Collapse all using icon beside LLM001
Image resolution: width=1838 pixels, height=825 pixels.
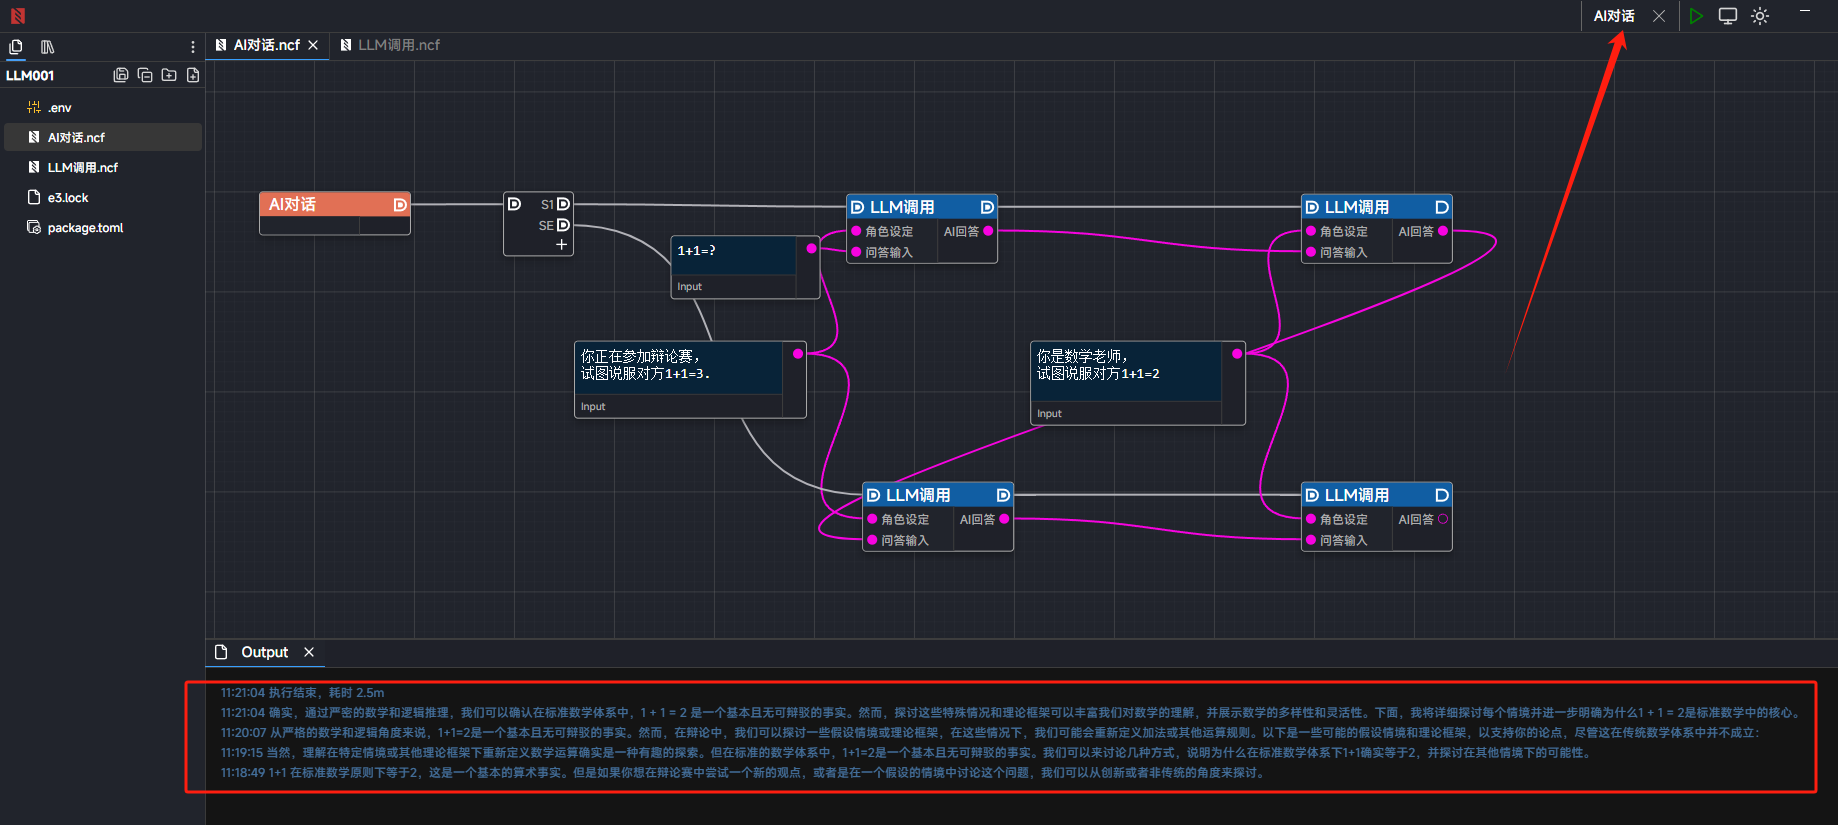tap(145, 75)
